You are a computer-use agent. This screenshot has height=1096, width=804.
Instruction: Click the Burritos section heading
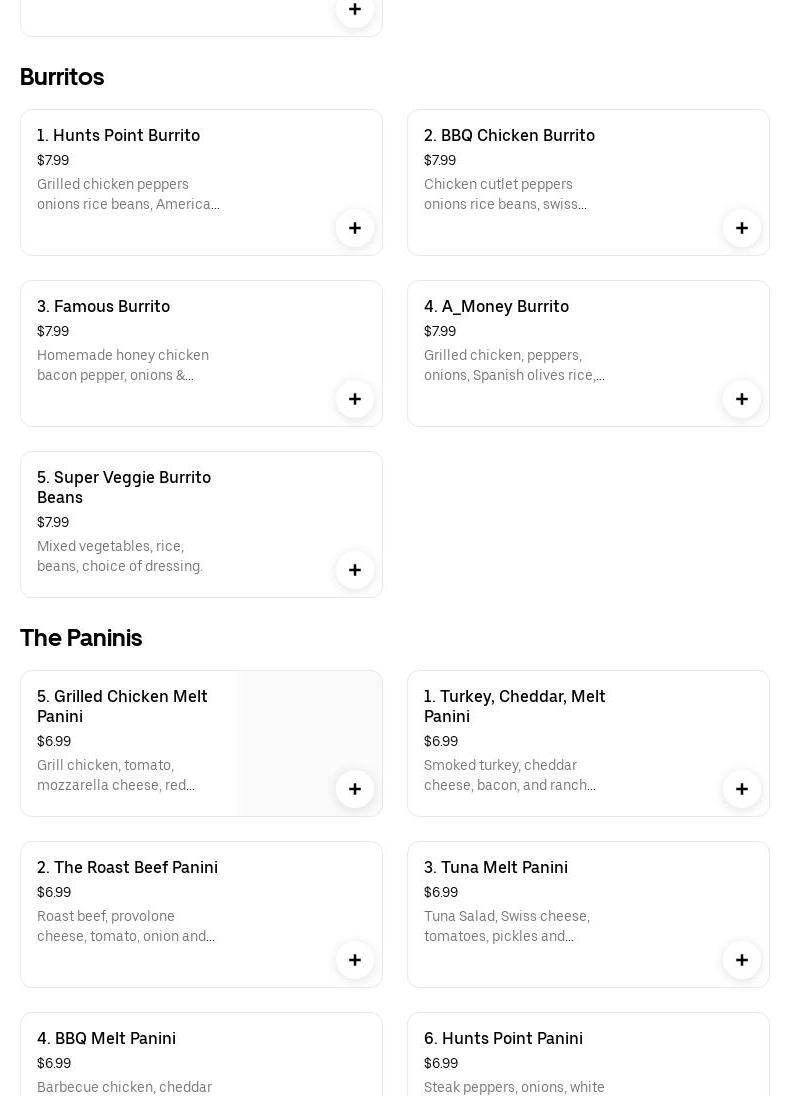pos(62,77)
